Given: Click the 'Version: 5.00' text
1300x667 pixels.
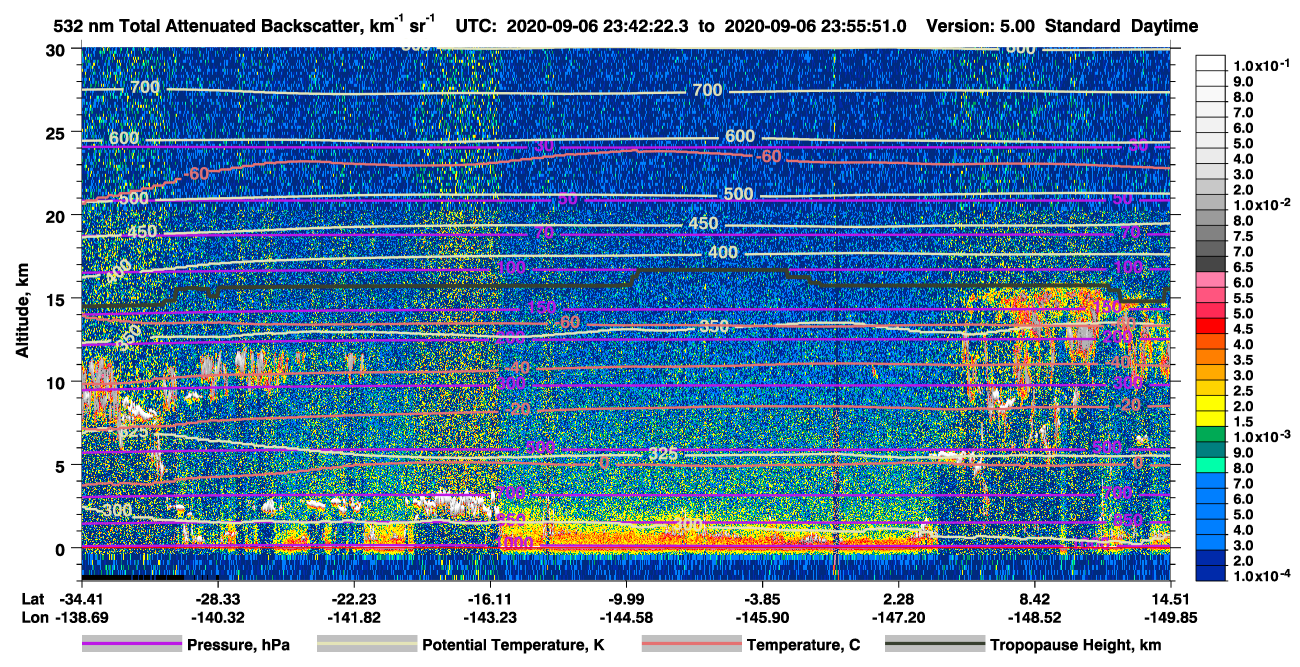Looking at the screenshot, I should pyautogui.click(x=981, y=26).
